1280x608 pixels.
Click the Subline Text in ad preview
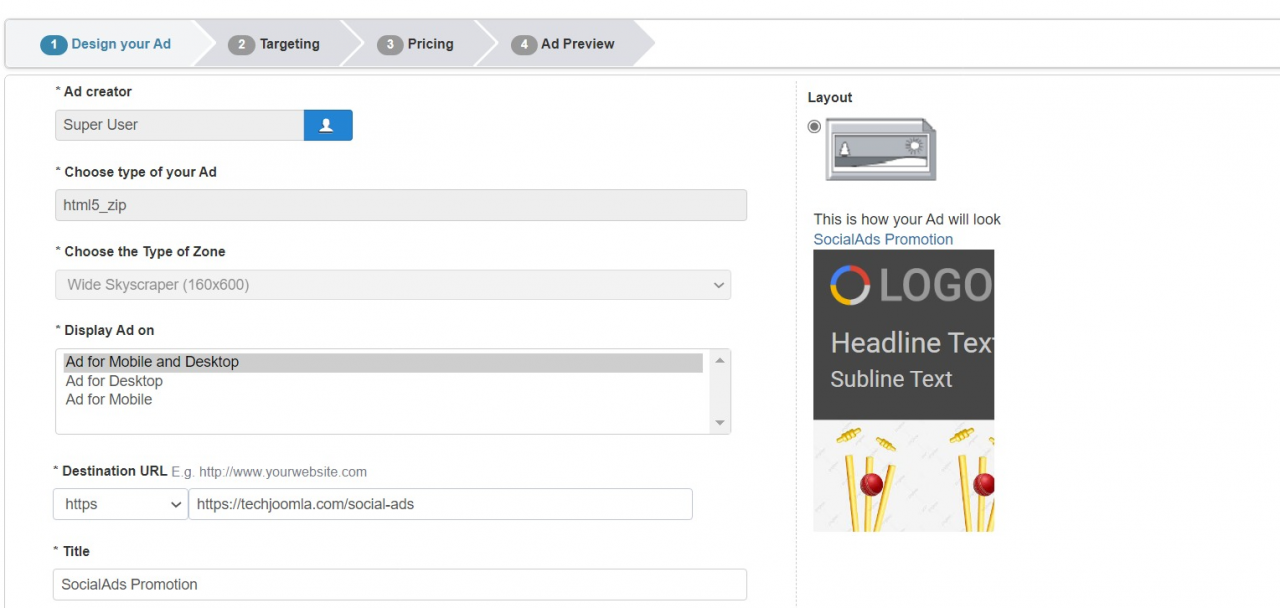(x=891, y=379)
